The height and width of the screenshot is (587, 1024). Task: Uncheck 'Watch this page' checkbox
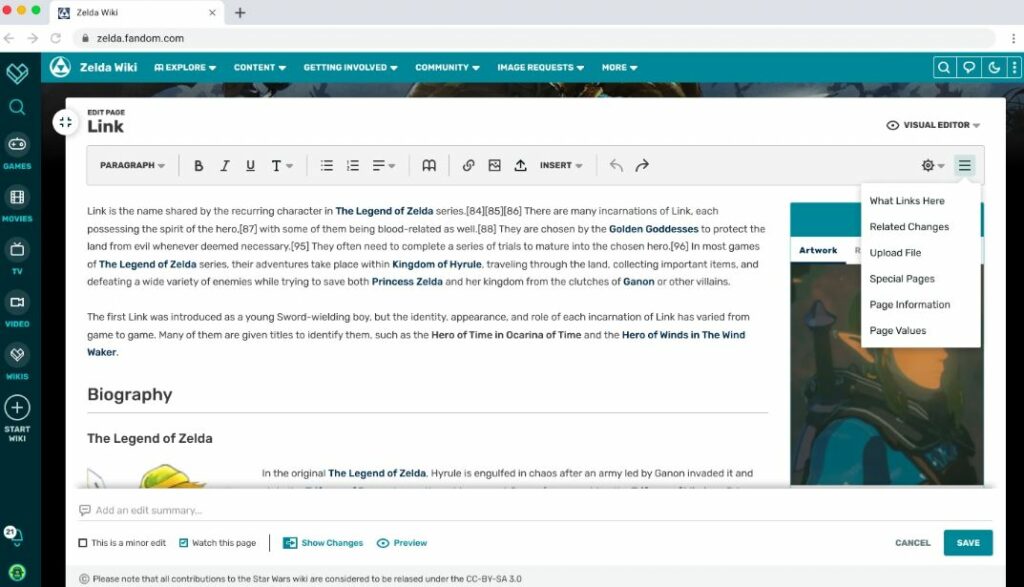[184, 543]
